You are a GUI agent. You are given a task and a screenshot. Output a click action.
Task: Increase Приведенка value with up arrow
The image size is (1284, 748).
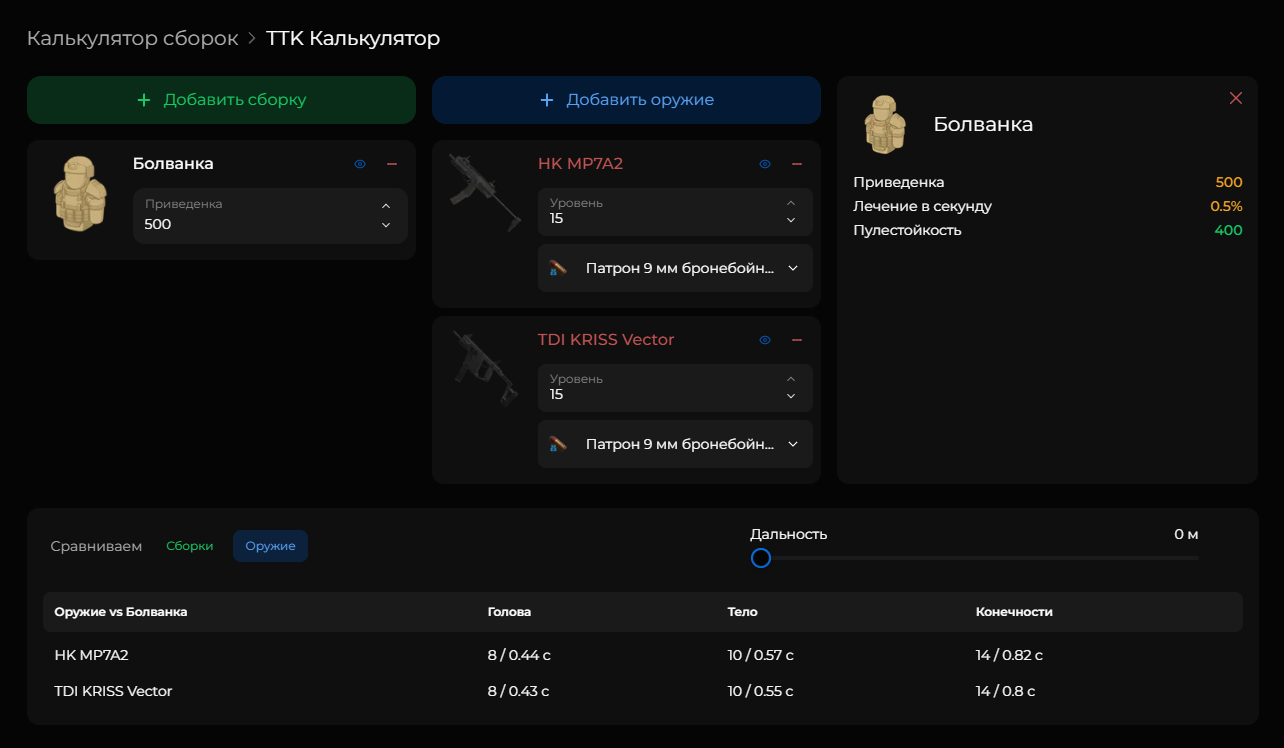(x=386, y=206)
